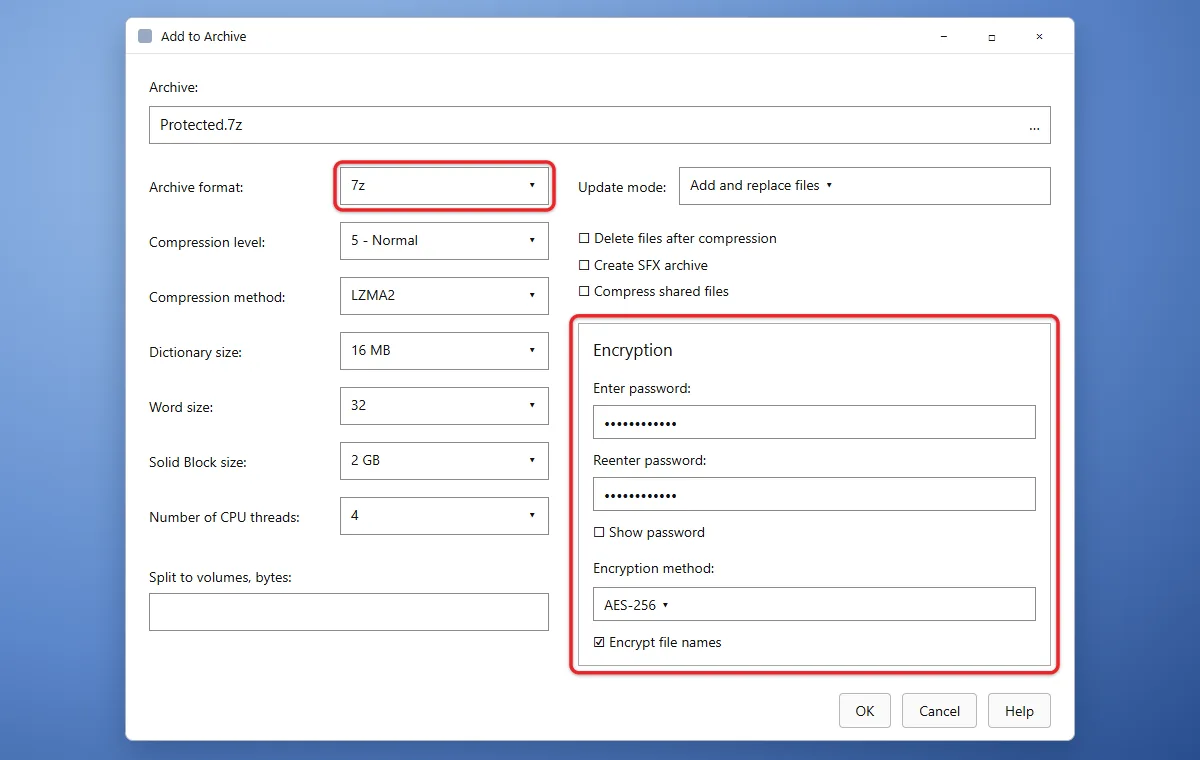The width and height of the screenshot is (1200, 760).
Task: Maximize the Add to Archive window
Action: [x=991, y=36]
